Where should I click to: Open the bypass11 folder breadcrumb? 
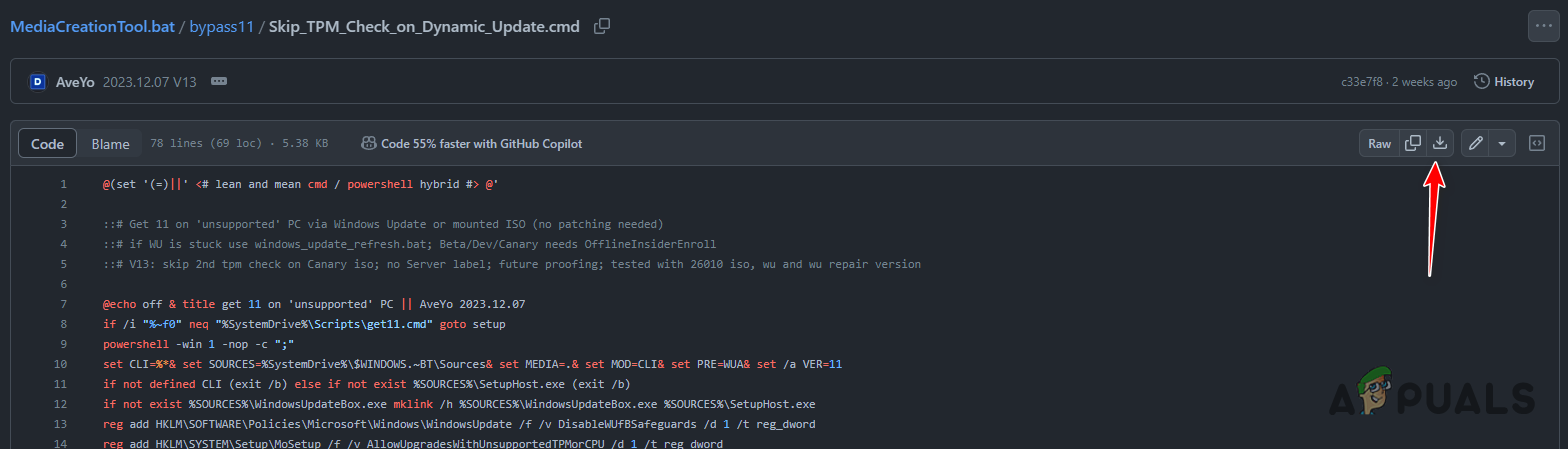222,27
